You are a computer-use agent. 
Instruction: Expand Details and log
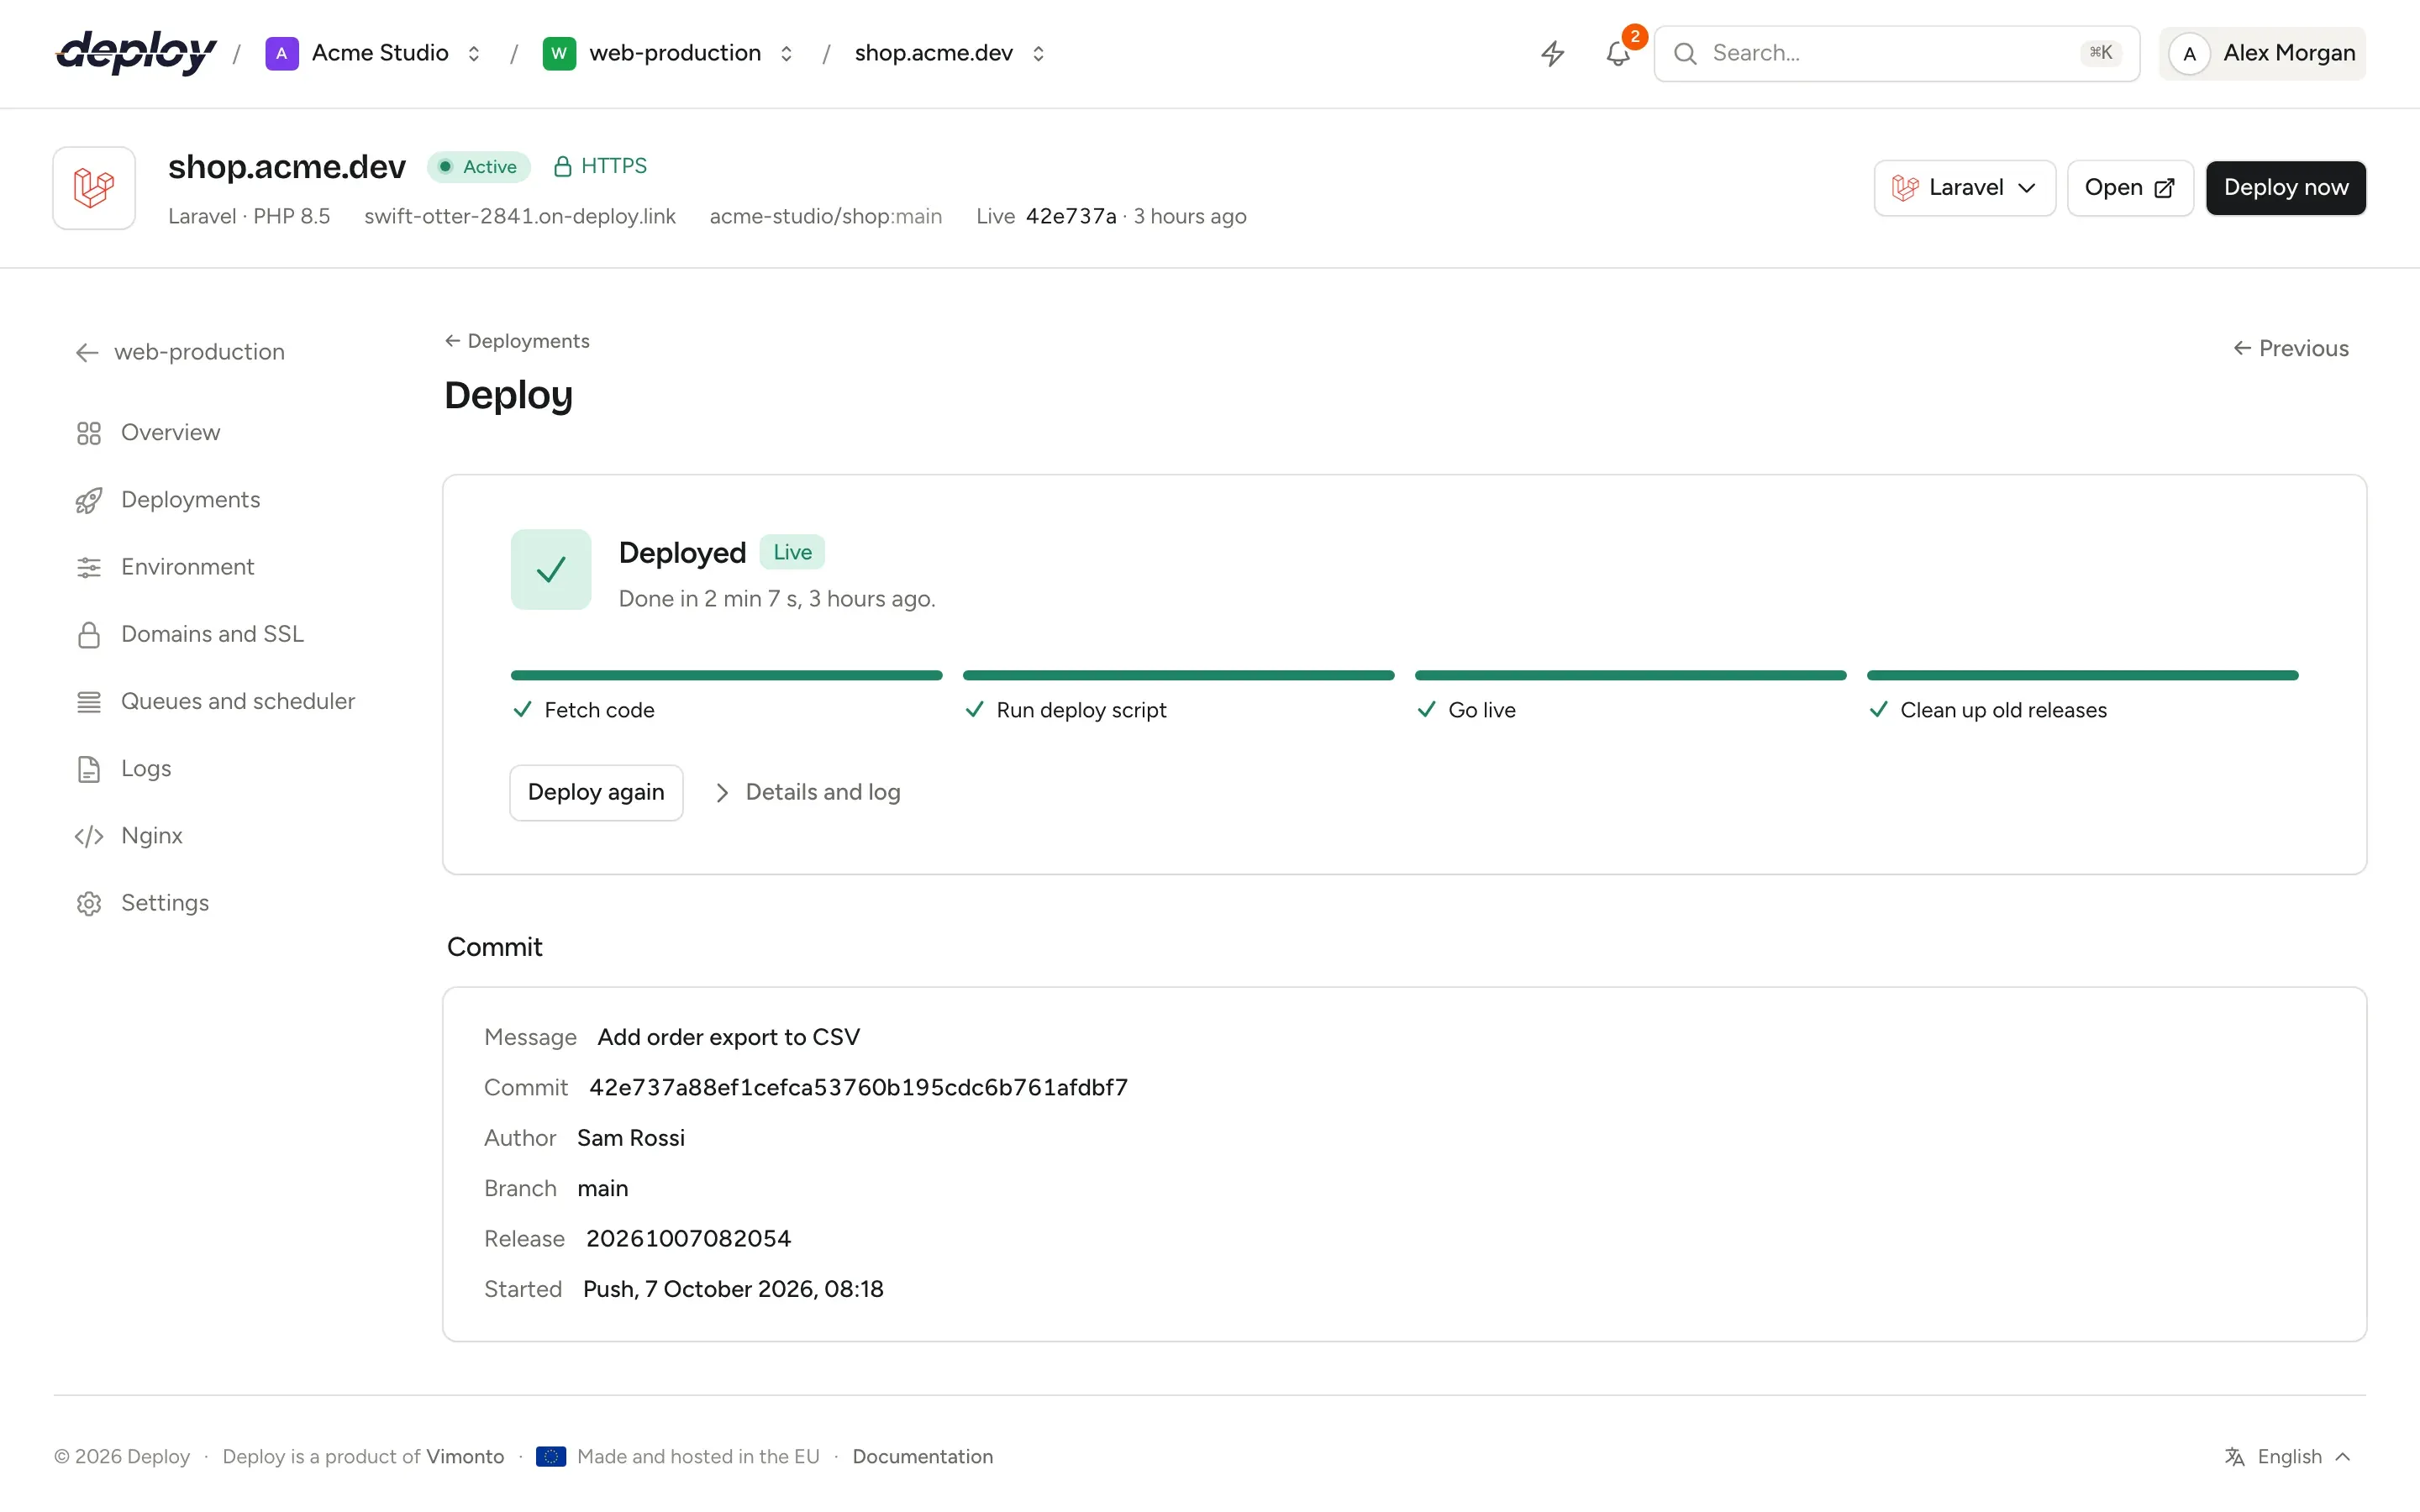tap(808, 792)
